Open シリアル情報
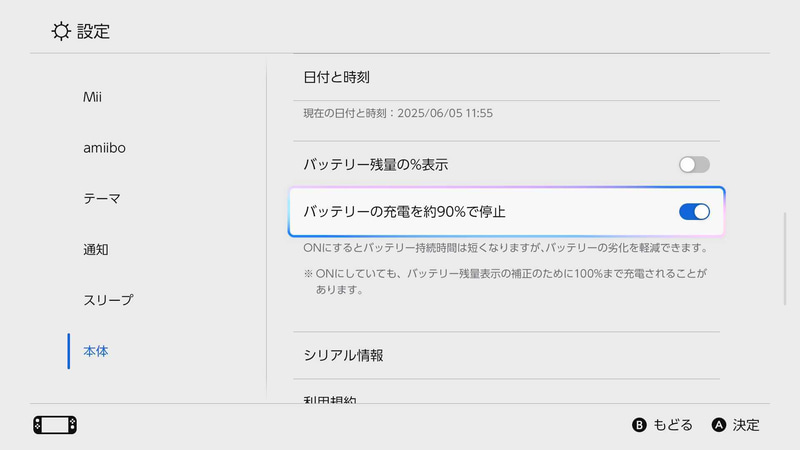 [344, 355]
